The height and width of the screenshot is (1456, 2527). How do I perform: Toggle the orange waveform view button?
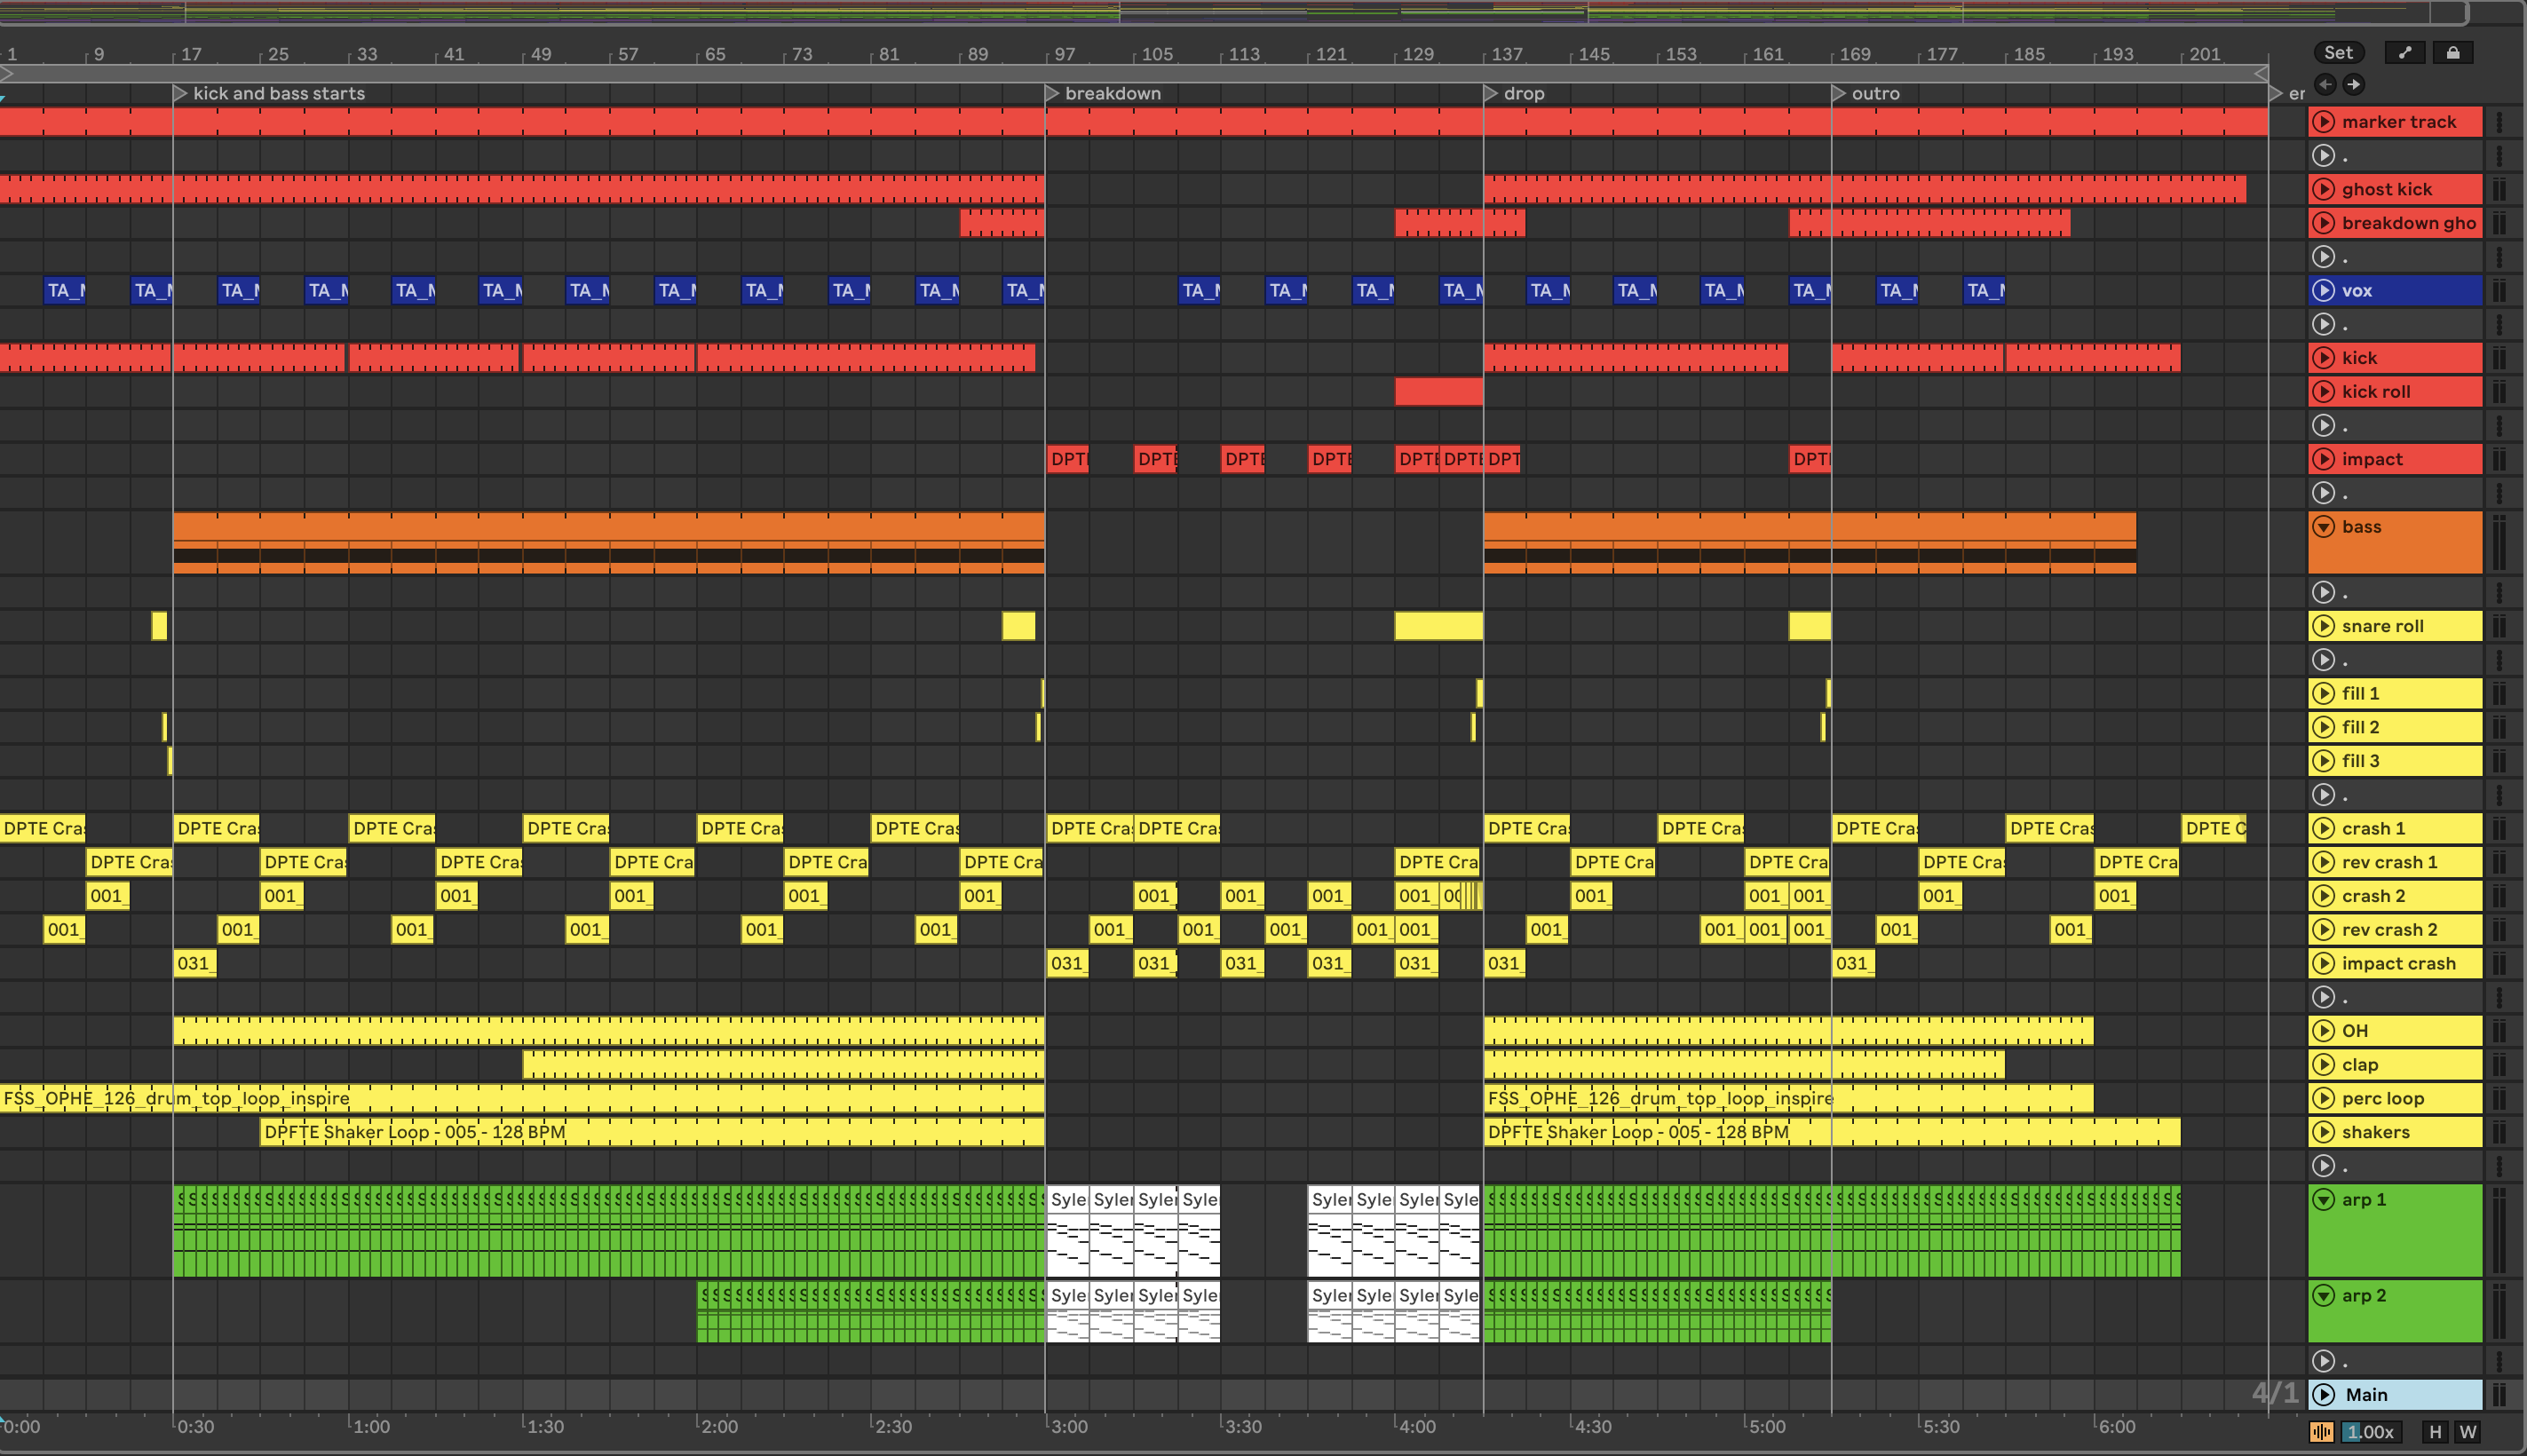point(2322,1433)
